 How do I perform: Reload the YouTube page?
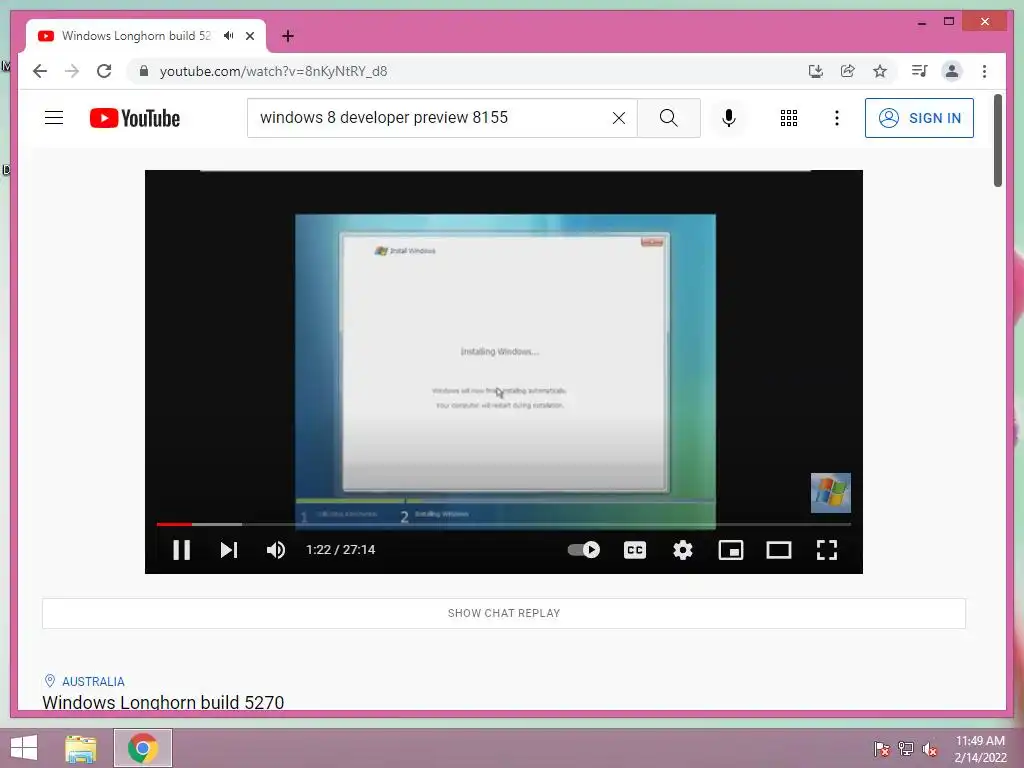[x=104, y=71]
